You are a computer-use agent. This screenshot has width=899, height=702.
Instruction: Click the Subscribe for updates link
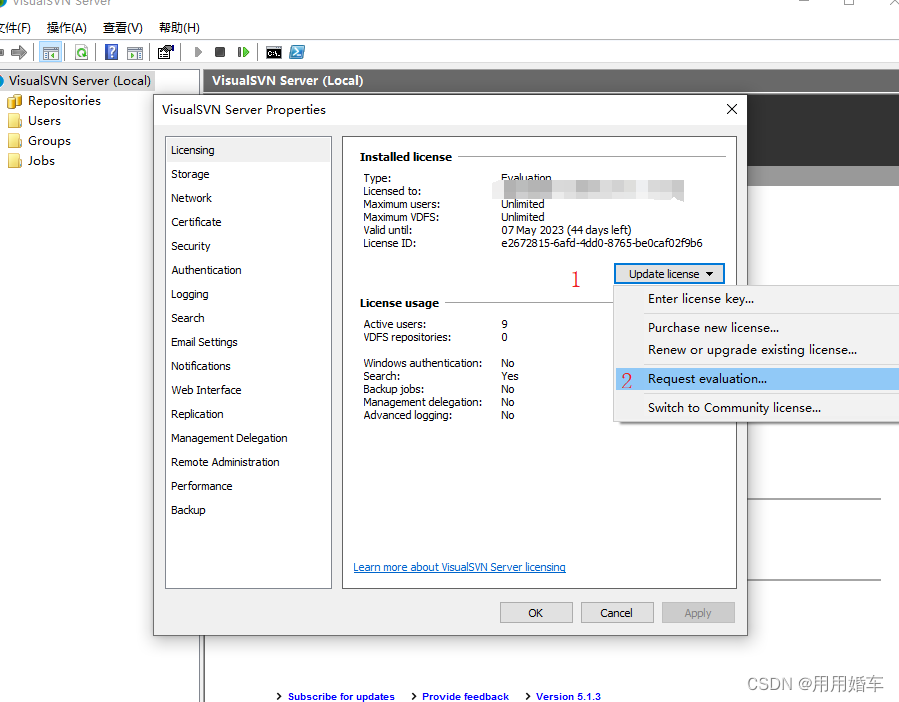[x=341, y=696]
